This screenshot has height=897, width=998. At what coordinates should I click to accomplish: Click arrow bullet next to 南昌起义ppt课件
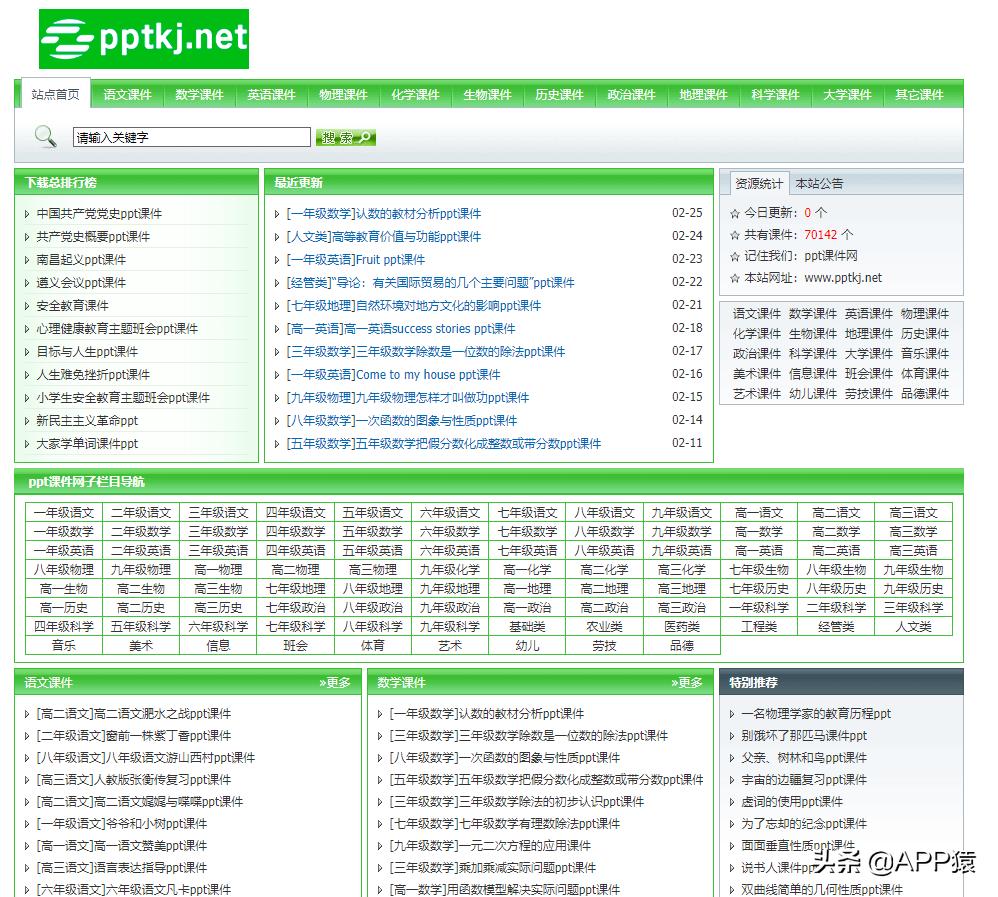27,260
